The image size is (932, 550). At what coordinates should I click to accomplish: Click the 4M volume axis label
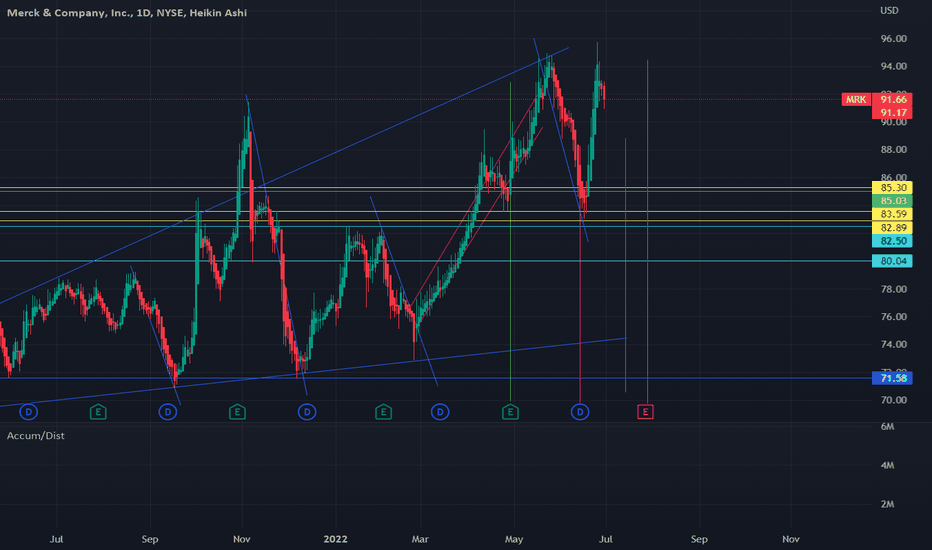[x=887, y=466]
